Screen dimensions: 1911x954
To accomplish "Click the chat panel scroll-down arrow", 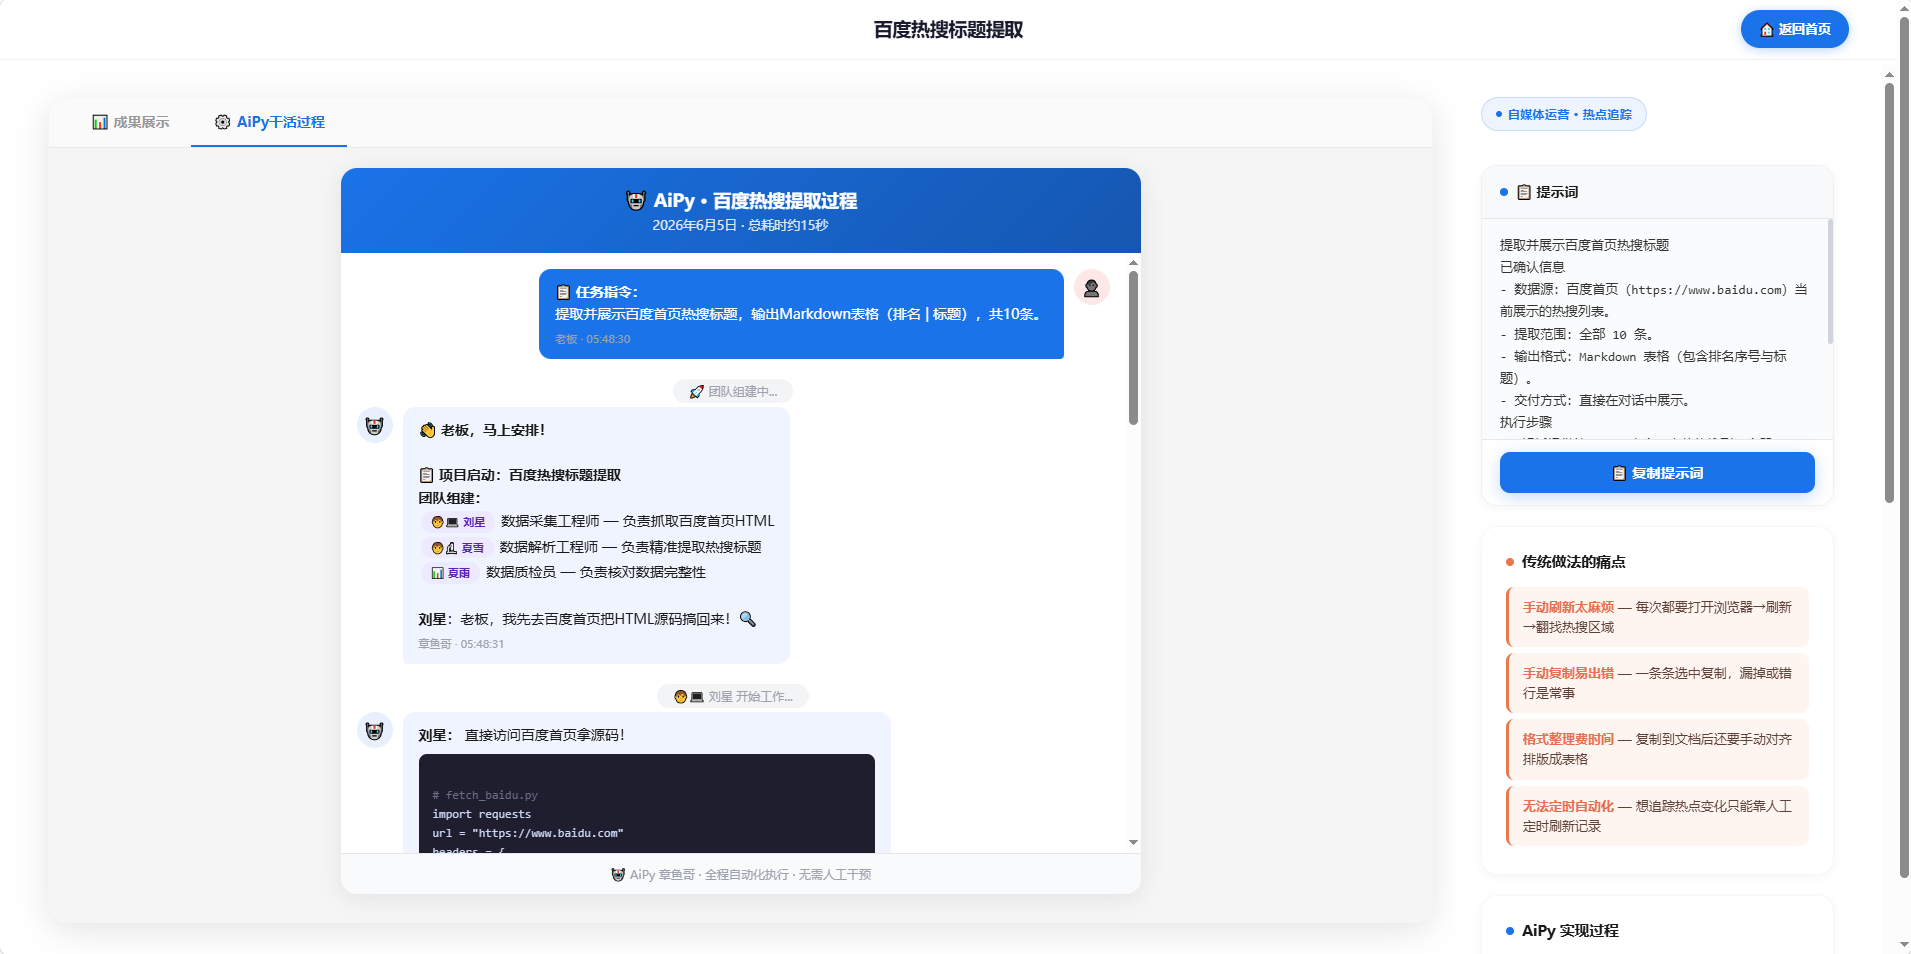I will (1133, 842).
